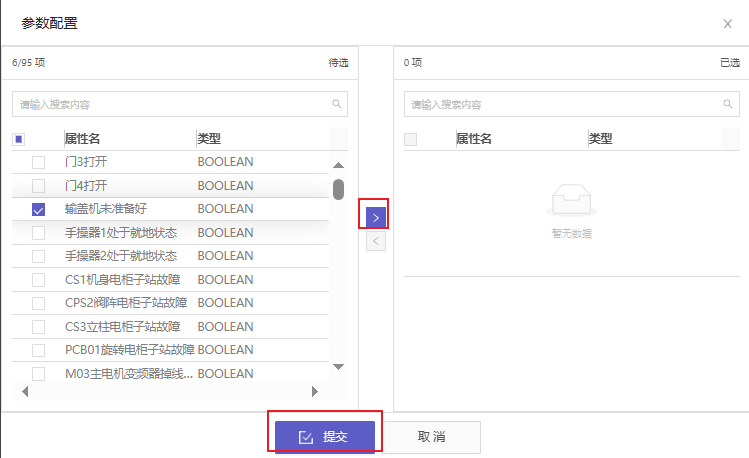Click the 类型 column header in left list
The width and height of the screenshot is (749, 458).
click(209, 139)
